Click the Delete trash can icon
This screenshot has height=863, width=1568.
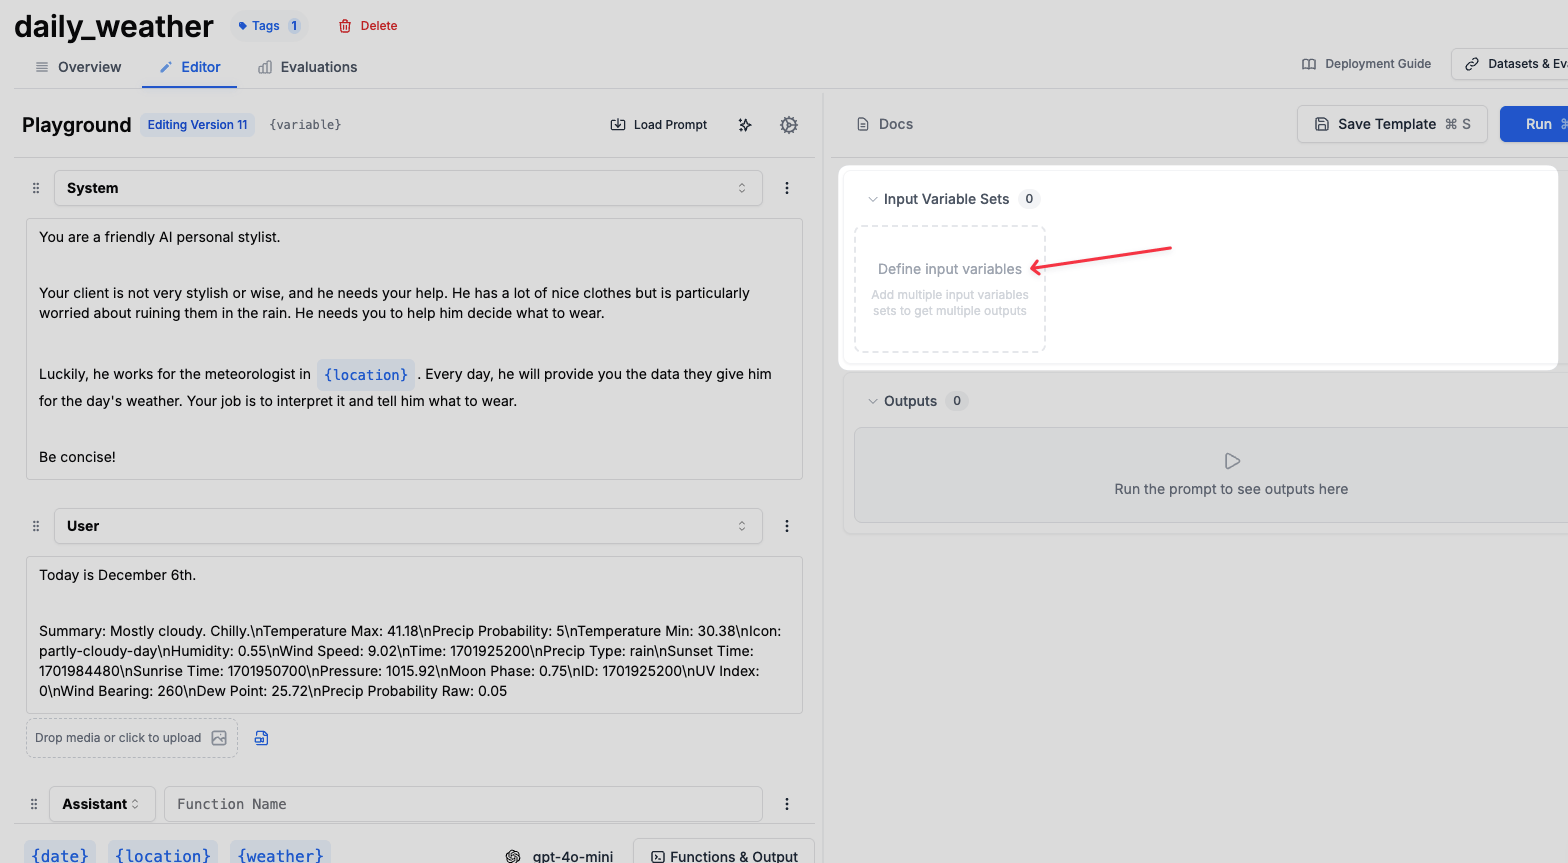[x=345, y=26]
